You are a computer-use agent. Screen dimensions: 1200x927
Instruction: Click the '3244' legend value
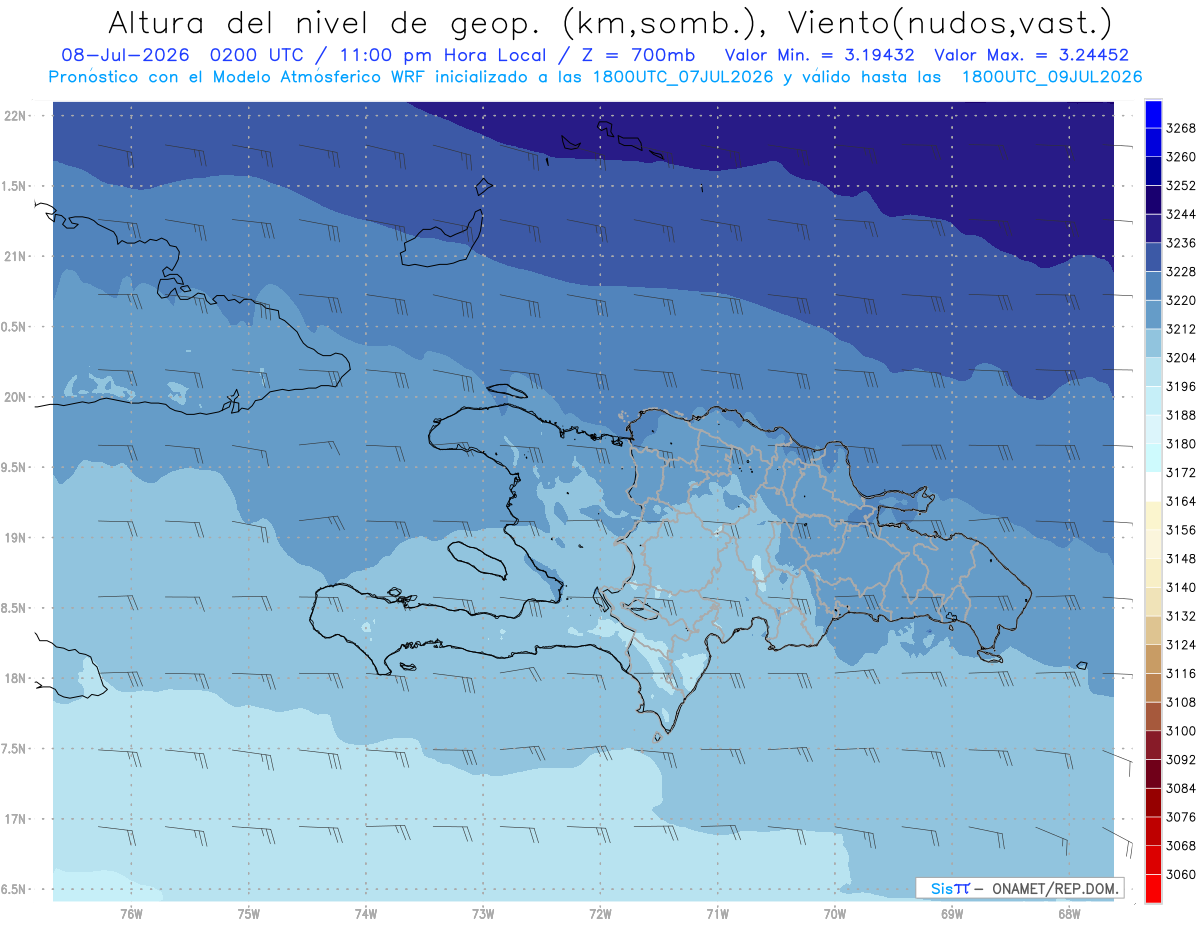(x=1181, y=214)
